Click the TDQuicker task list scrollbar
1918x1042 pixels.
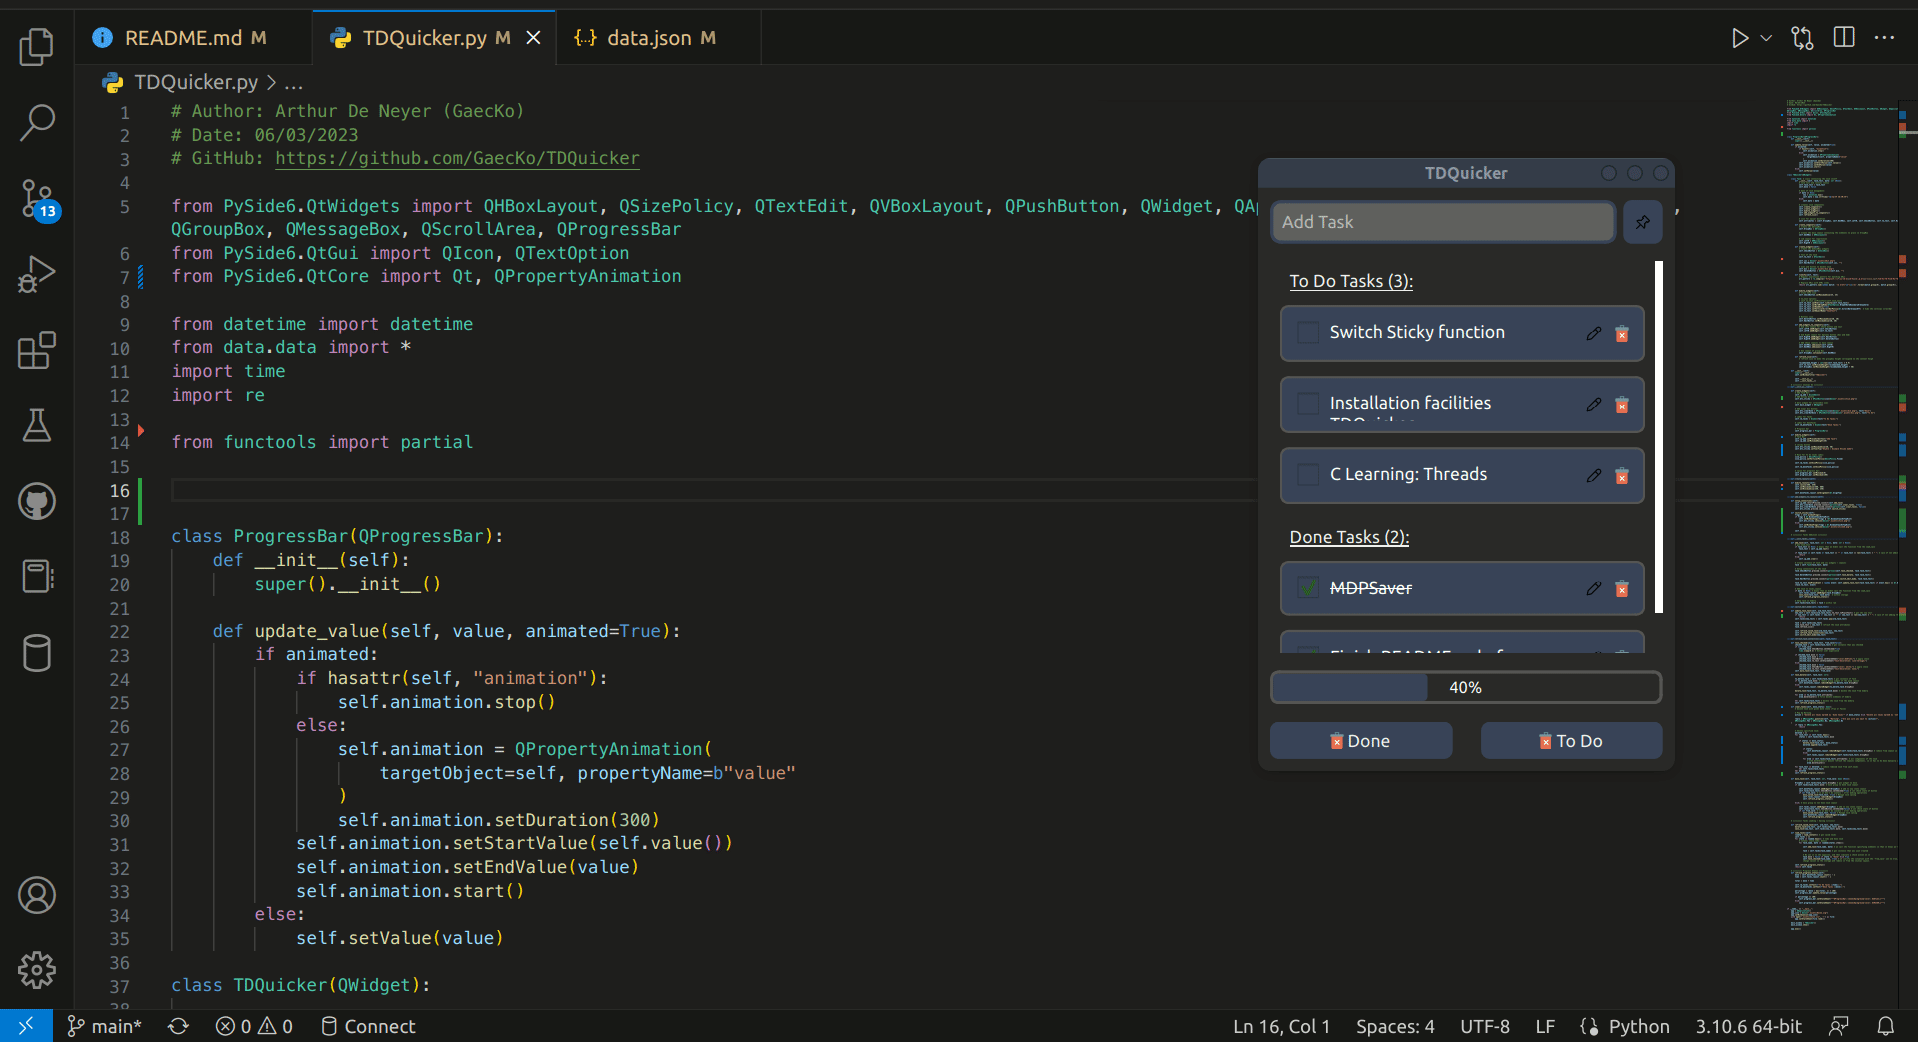coord(1658,437)
